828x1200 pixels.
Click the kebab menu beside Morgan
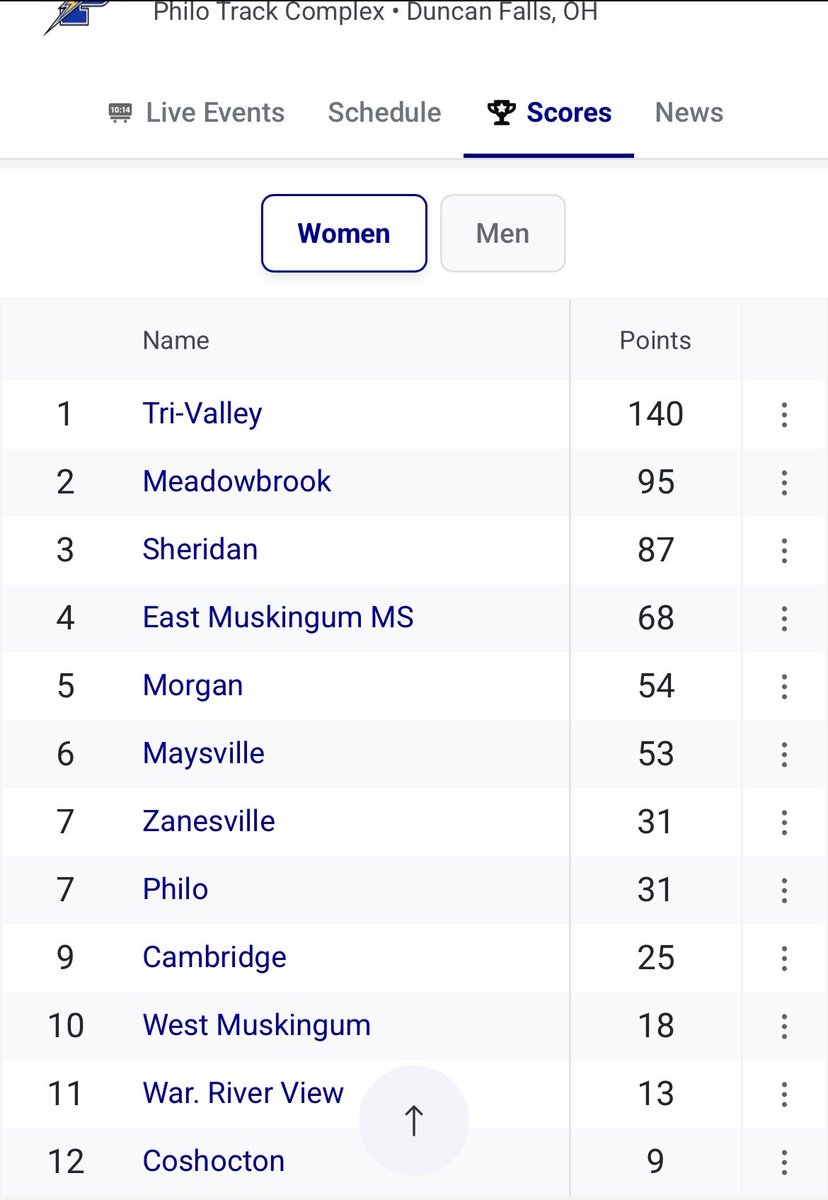coord(784,686)
